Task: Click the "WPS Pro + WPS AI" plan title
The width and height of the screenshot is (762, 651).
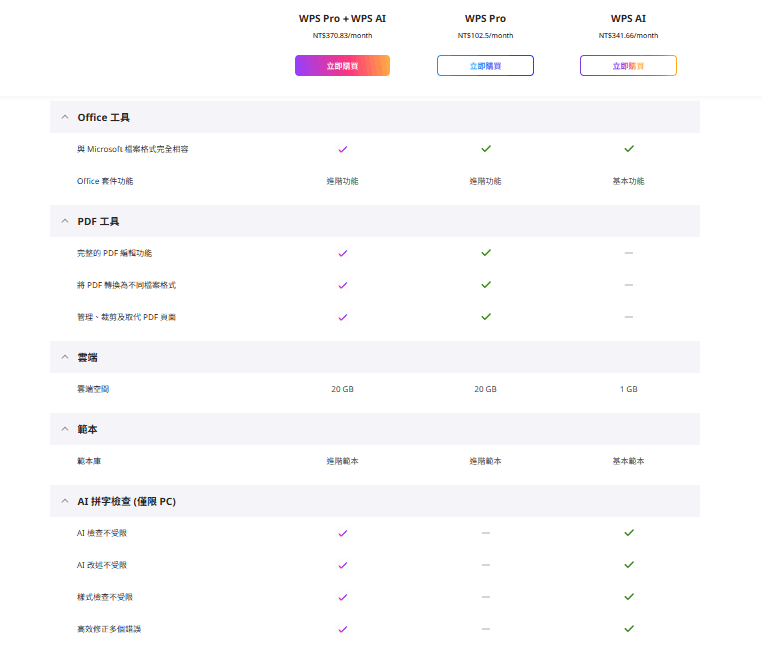Action: coord(342,18)
